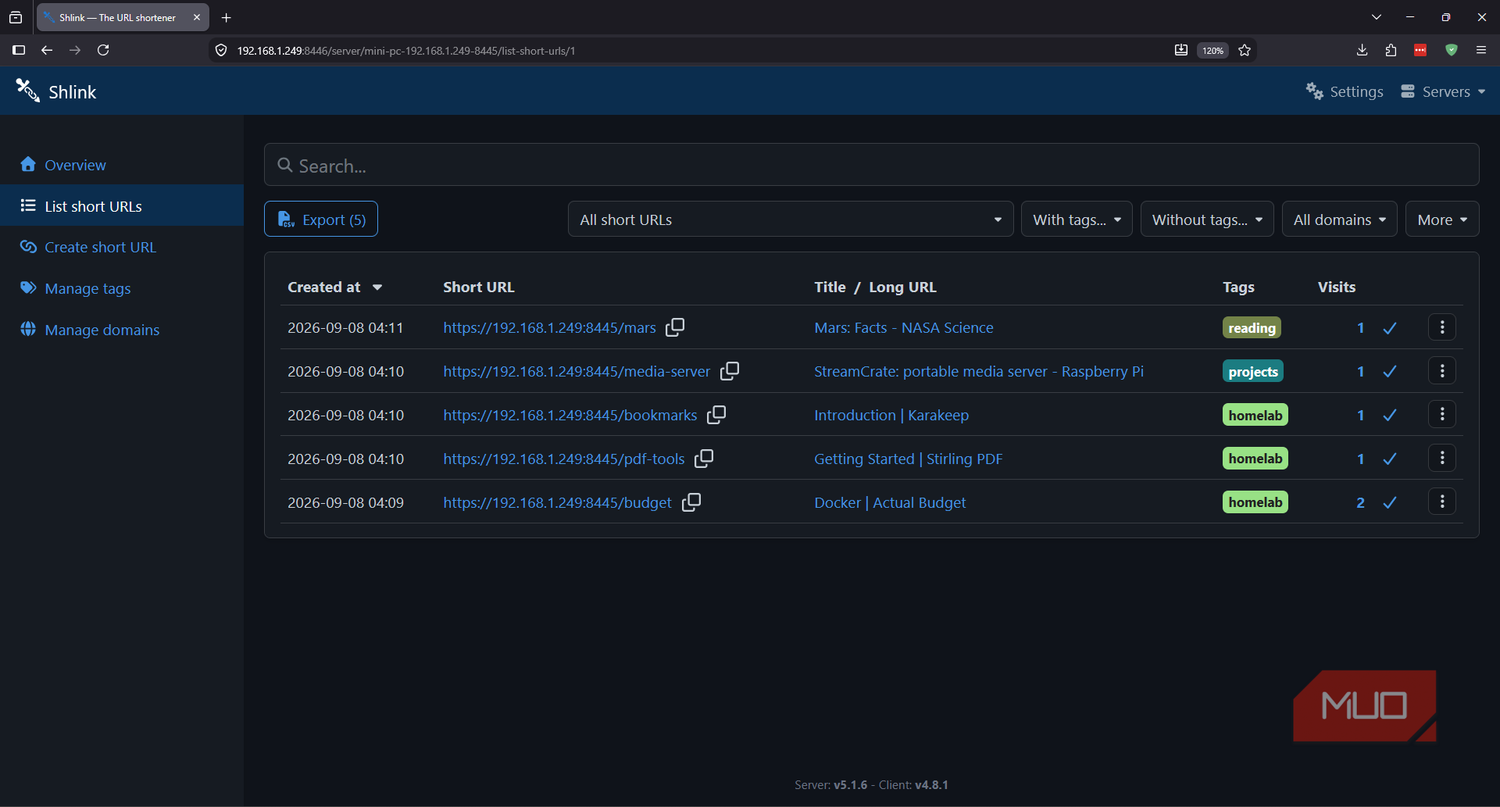The width and height of the screenshot is (1500, 807).
Task: Copy the media-server short URL
Action: 730,371
